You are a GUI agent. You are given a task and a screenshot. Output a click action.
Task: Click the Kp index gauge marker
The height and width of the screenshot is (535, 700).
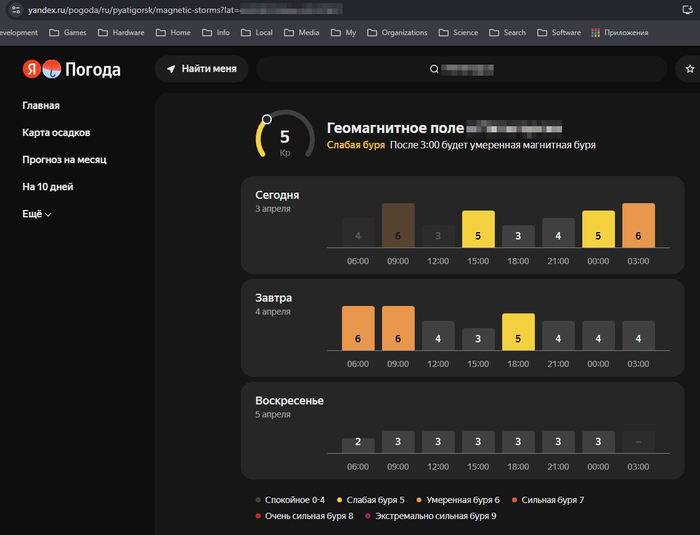pyautogui.click(x=267, y=119)
